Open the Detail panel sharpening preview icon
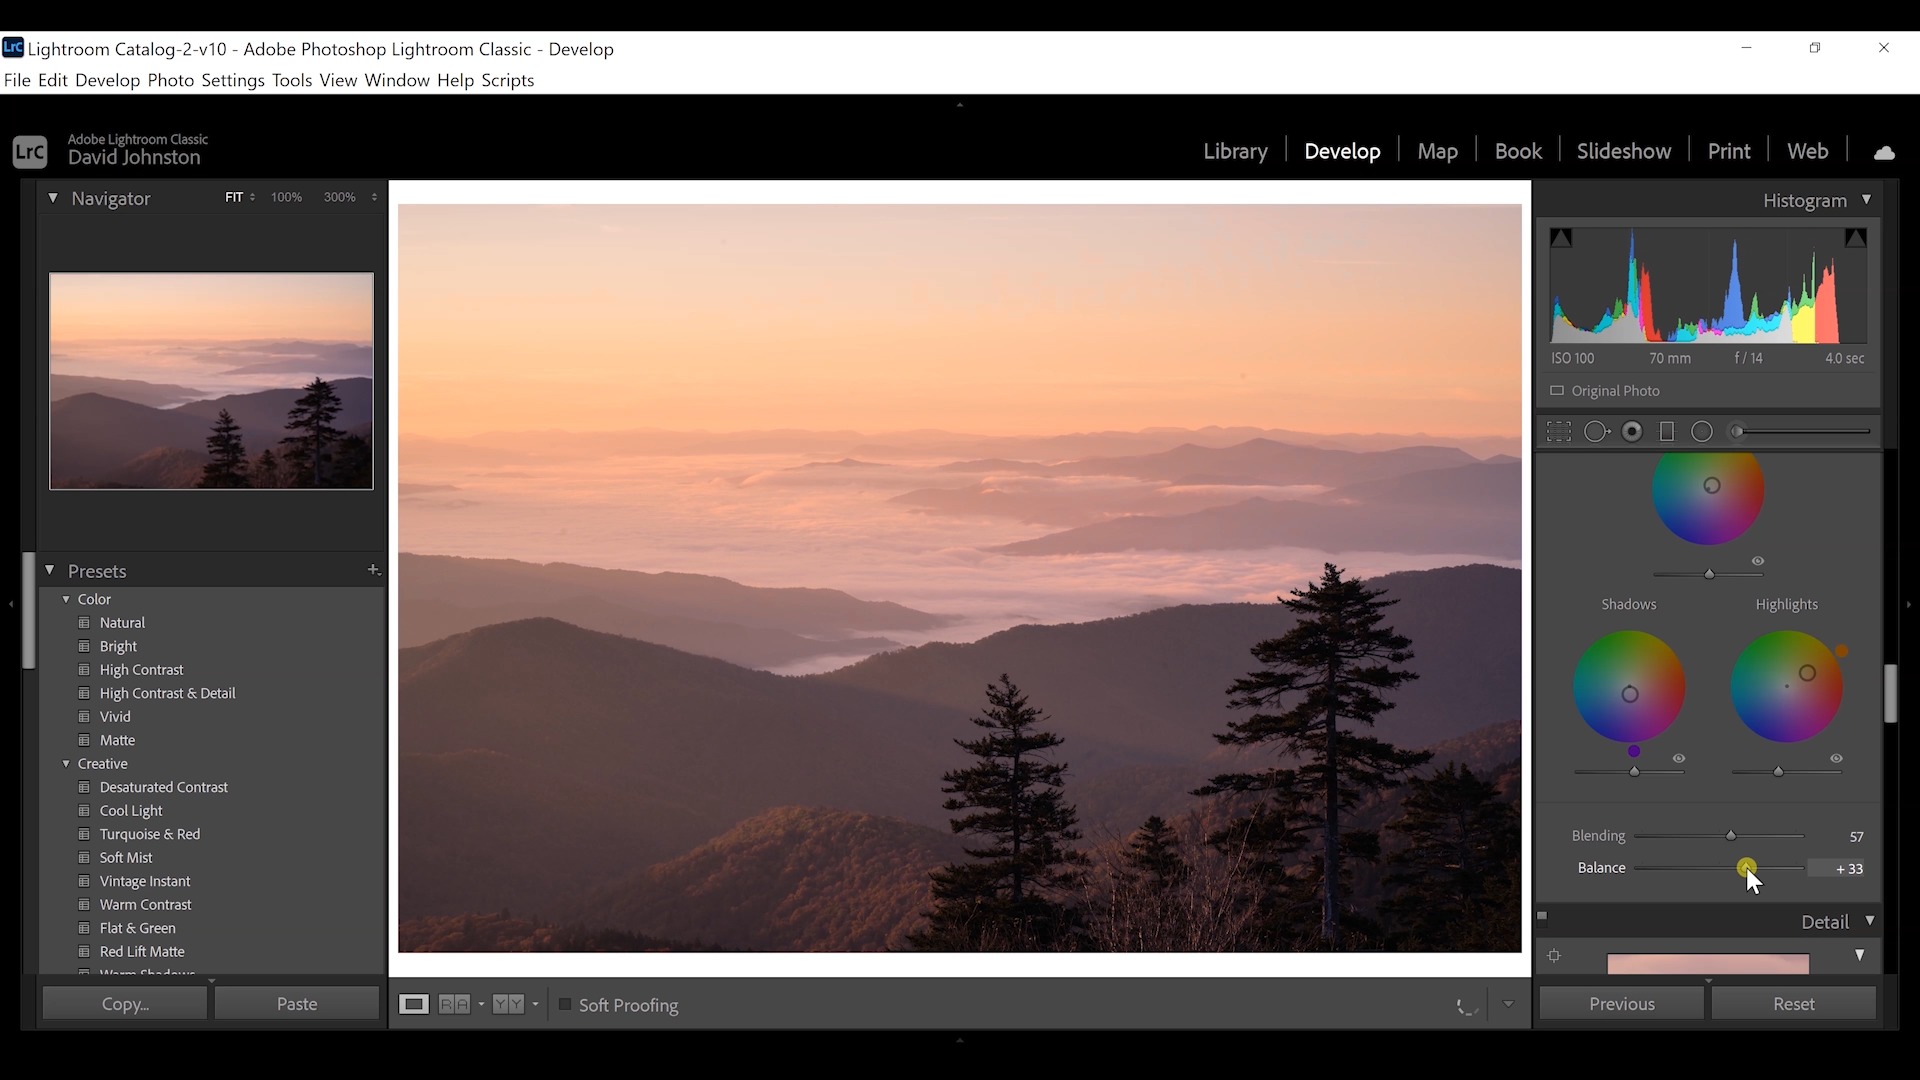 (x=1554, y=955)
